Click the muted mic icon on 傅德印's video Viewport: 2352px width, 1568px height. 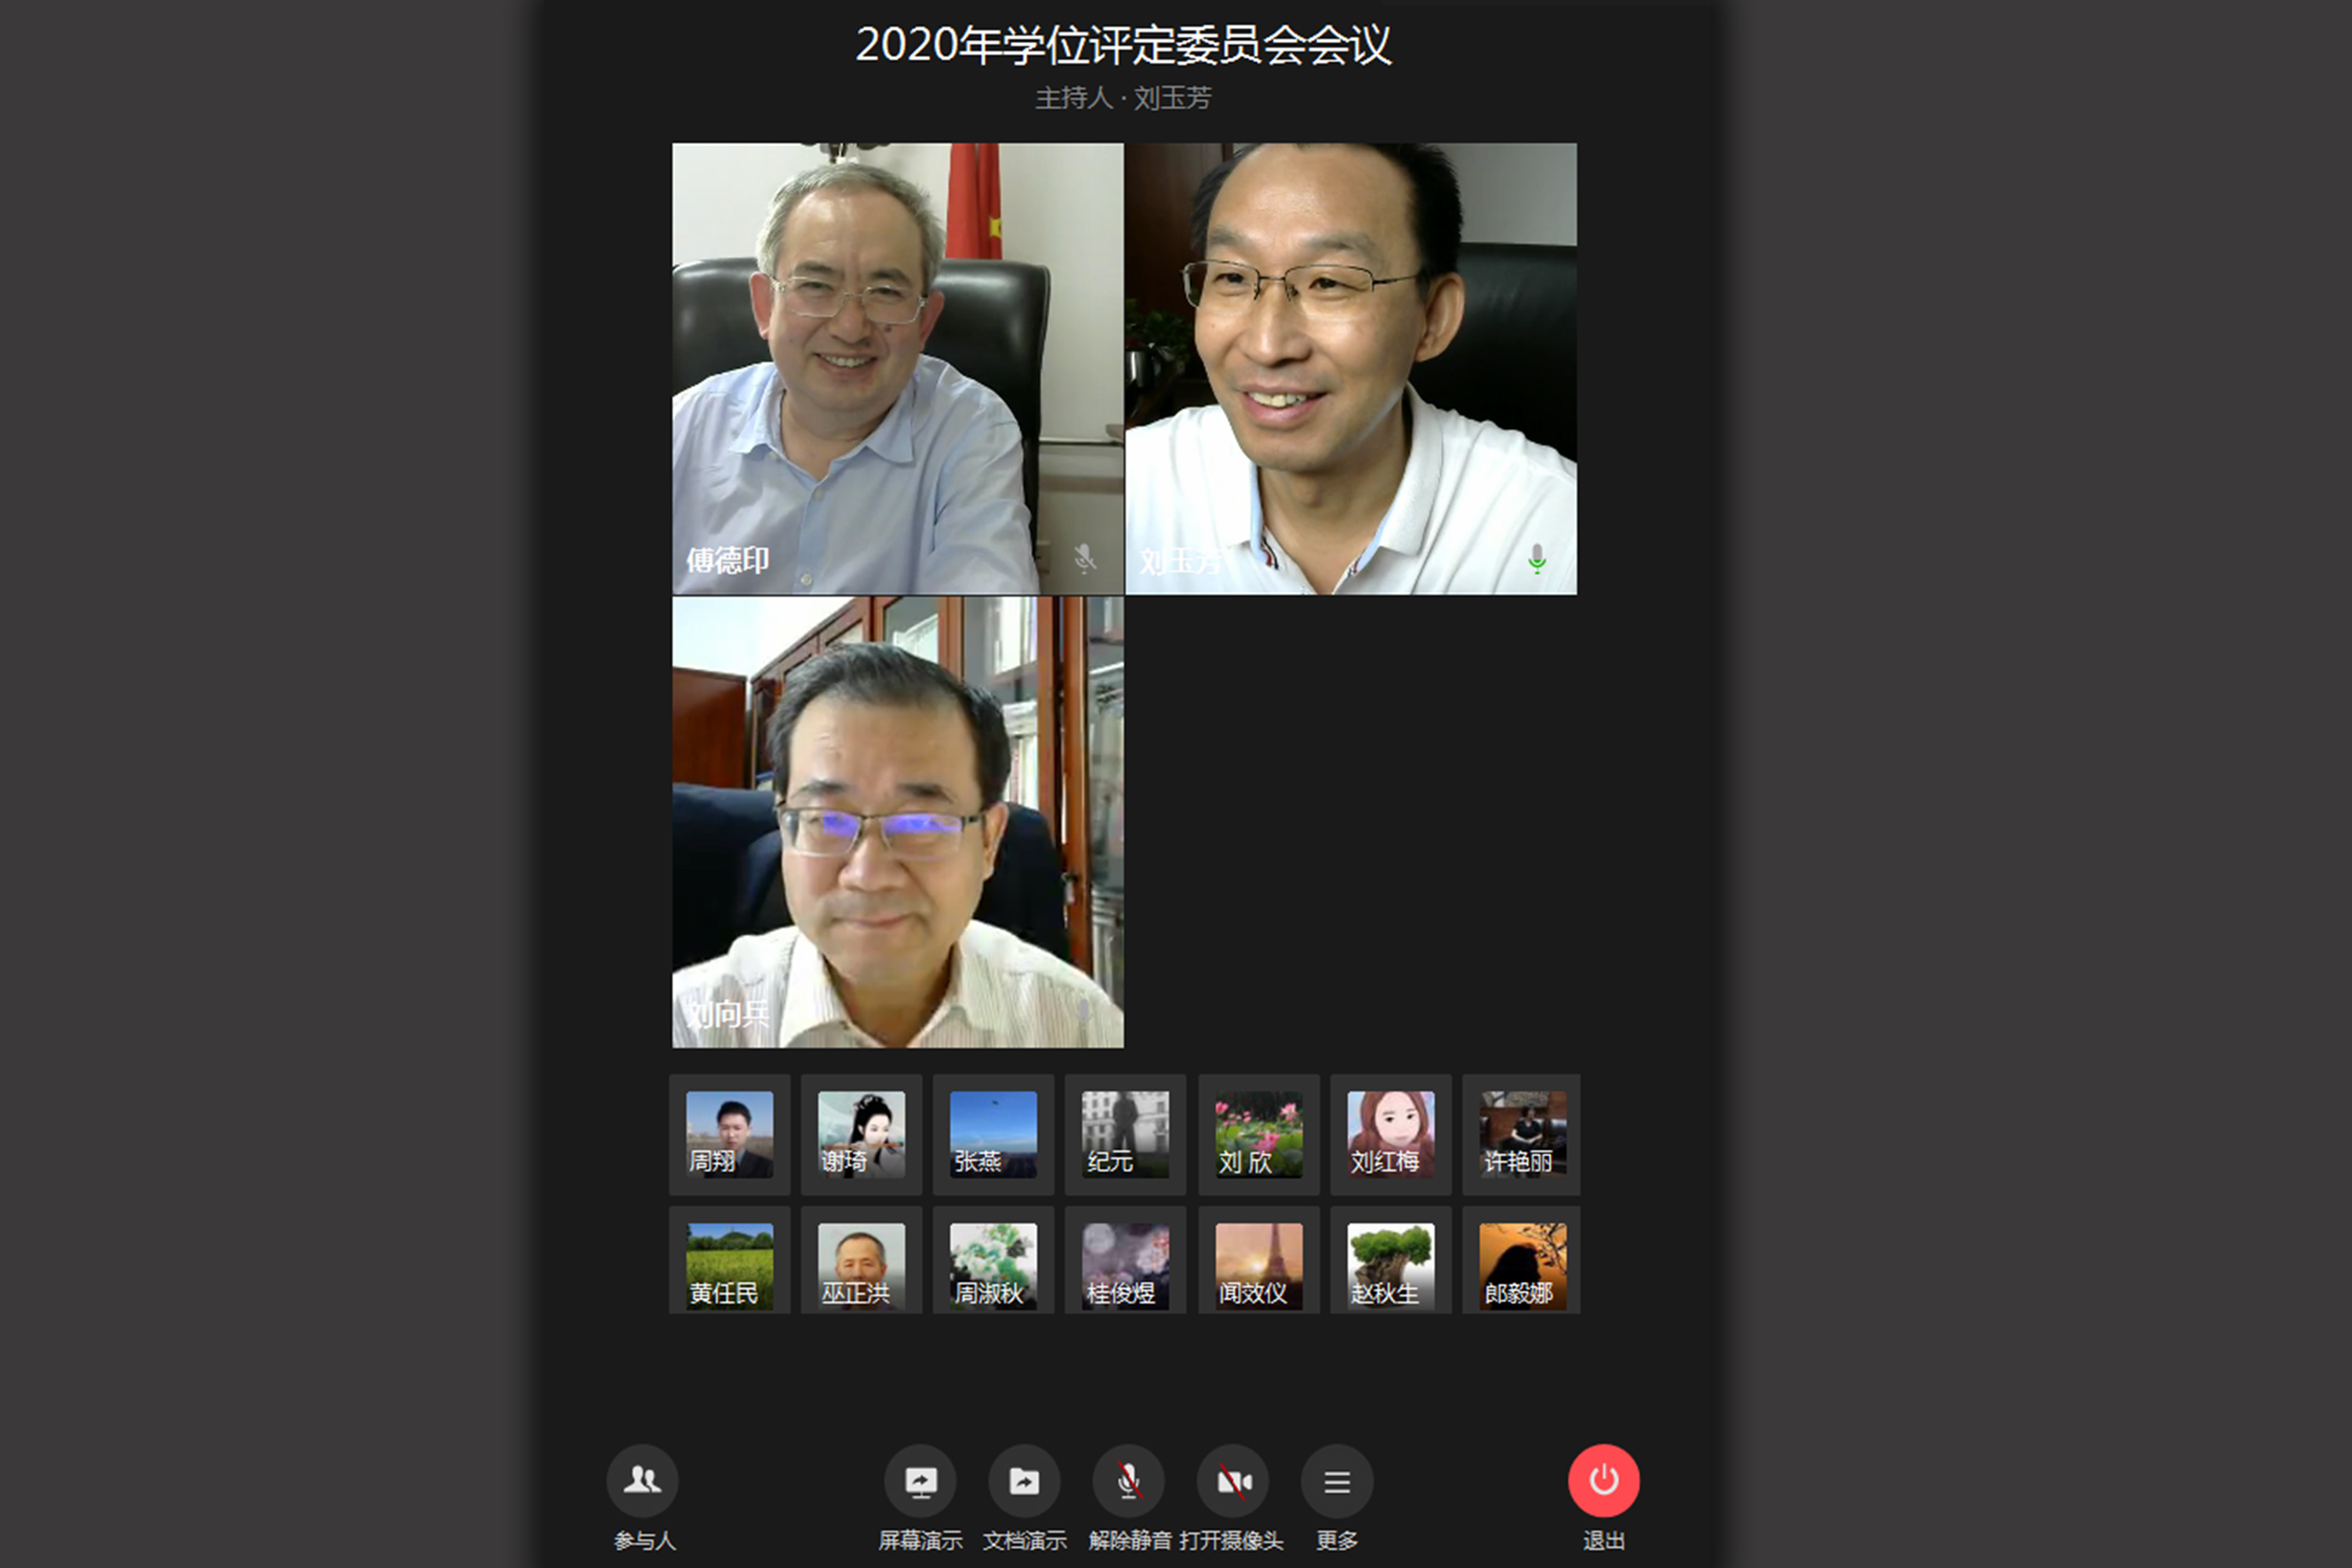[x=1084, y=558]
